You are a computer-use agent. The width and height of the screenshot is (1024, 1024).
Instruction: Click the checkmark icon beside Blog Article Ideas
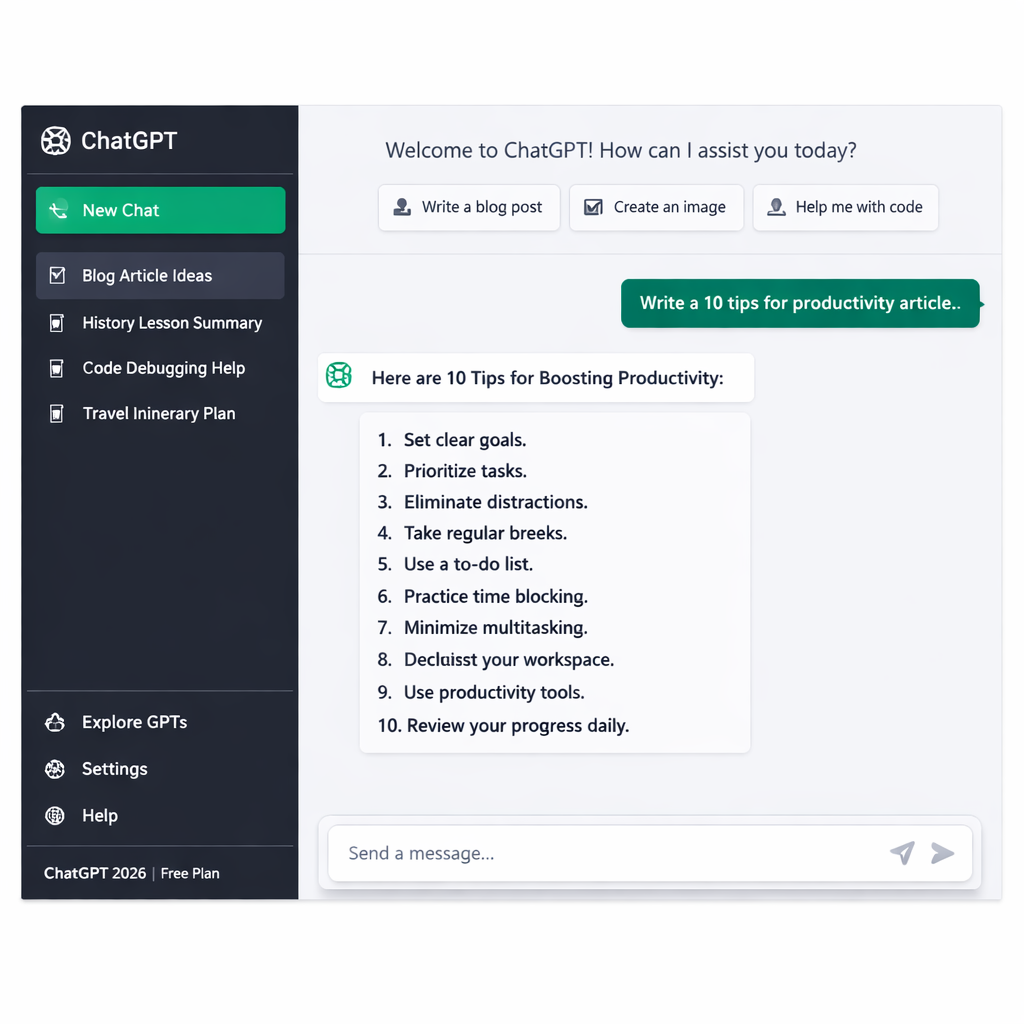point(56,276)
